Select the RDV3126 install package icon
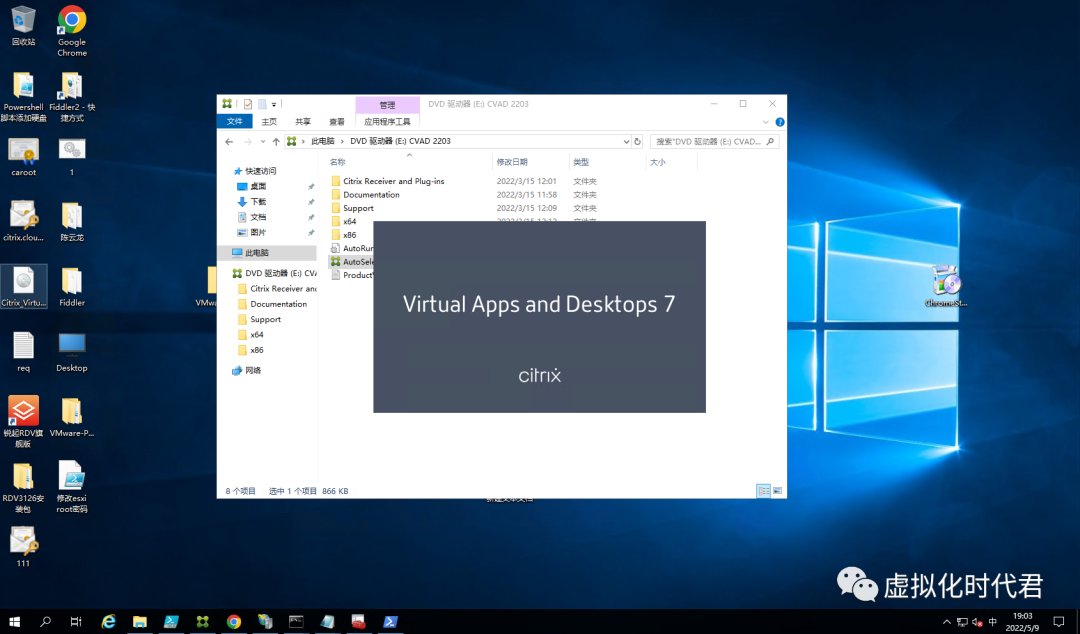The width and height of the screenshot is (1080, 634). [x=23, y=487]
